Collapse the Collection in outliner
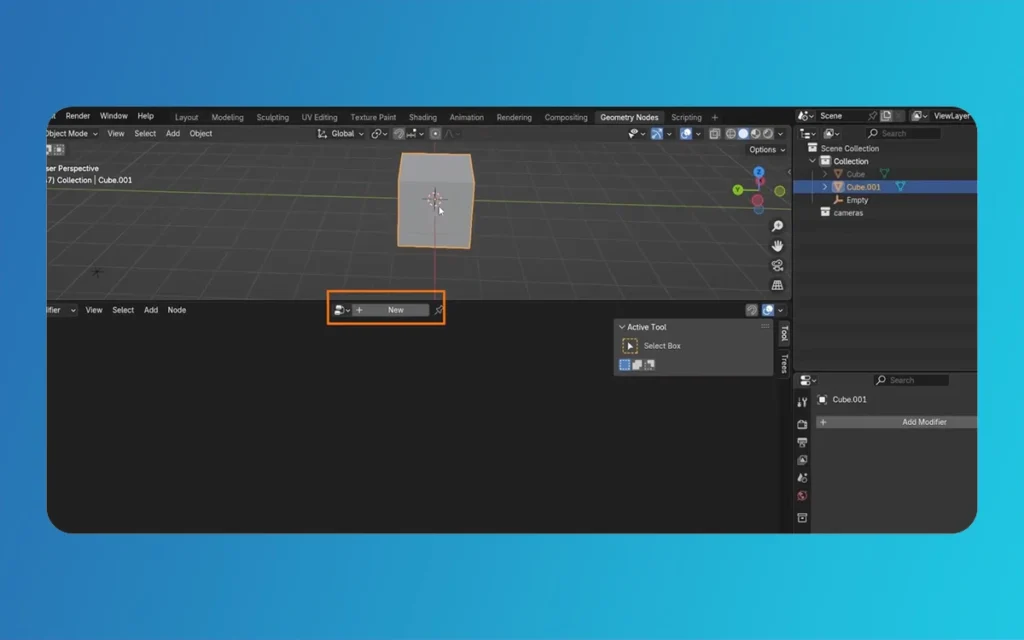Image resolution: width=1024 pixels, height=640 pixels. pos(812,161)
